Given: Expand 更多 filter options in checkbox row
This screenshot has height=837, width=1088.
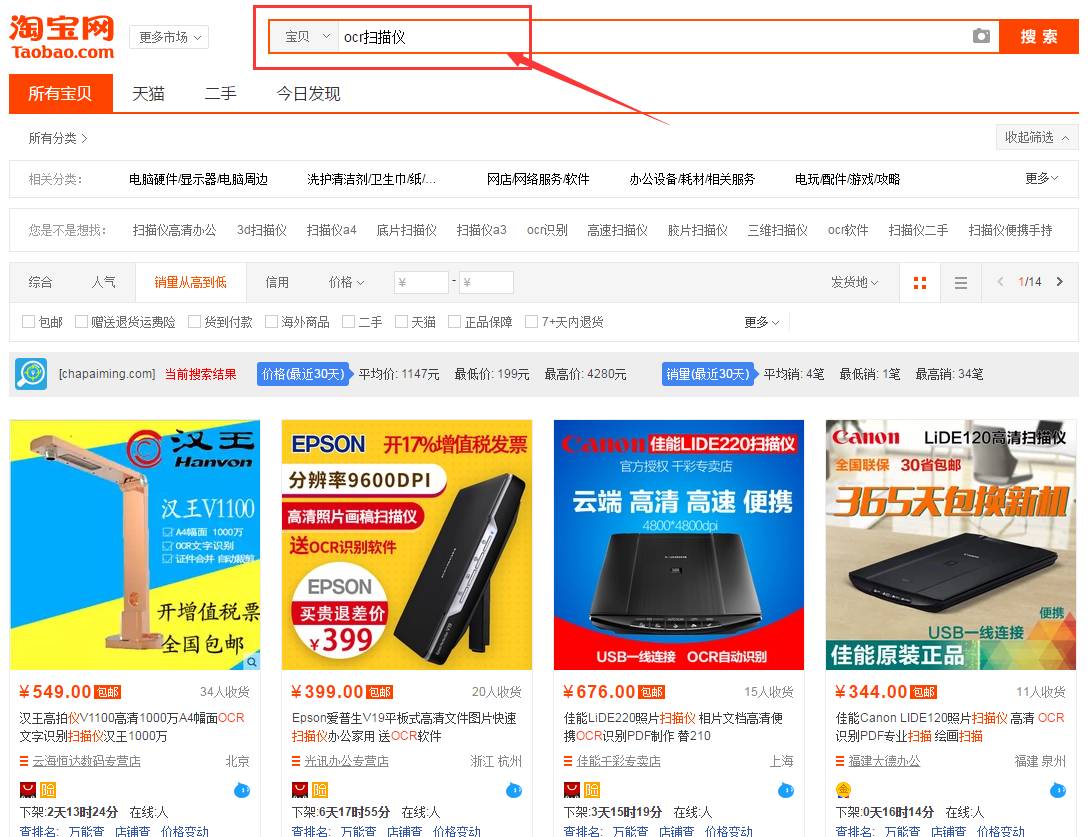Looking at the screenshot, I should click(x=761, y=322).
